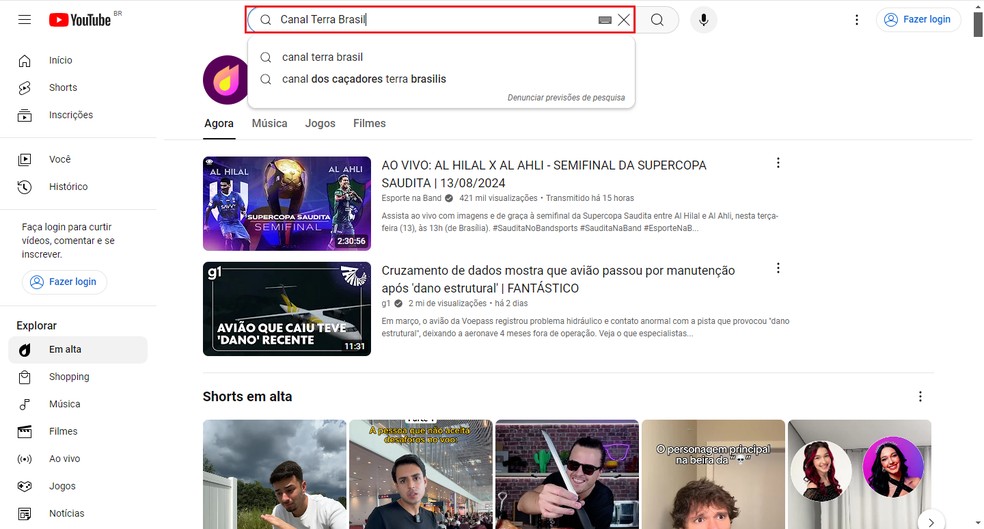
Task: Select Em alta in Explorar
Action: click(x=78, y=350)
